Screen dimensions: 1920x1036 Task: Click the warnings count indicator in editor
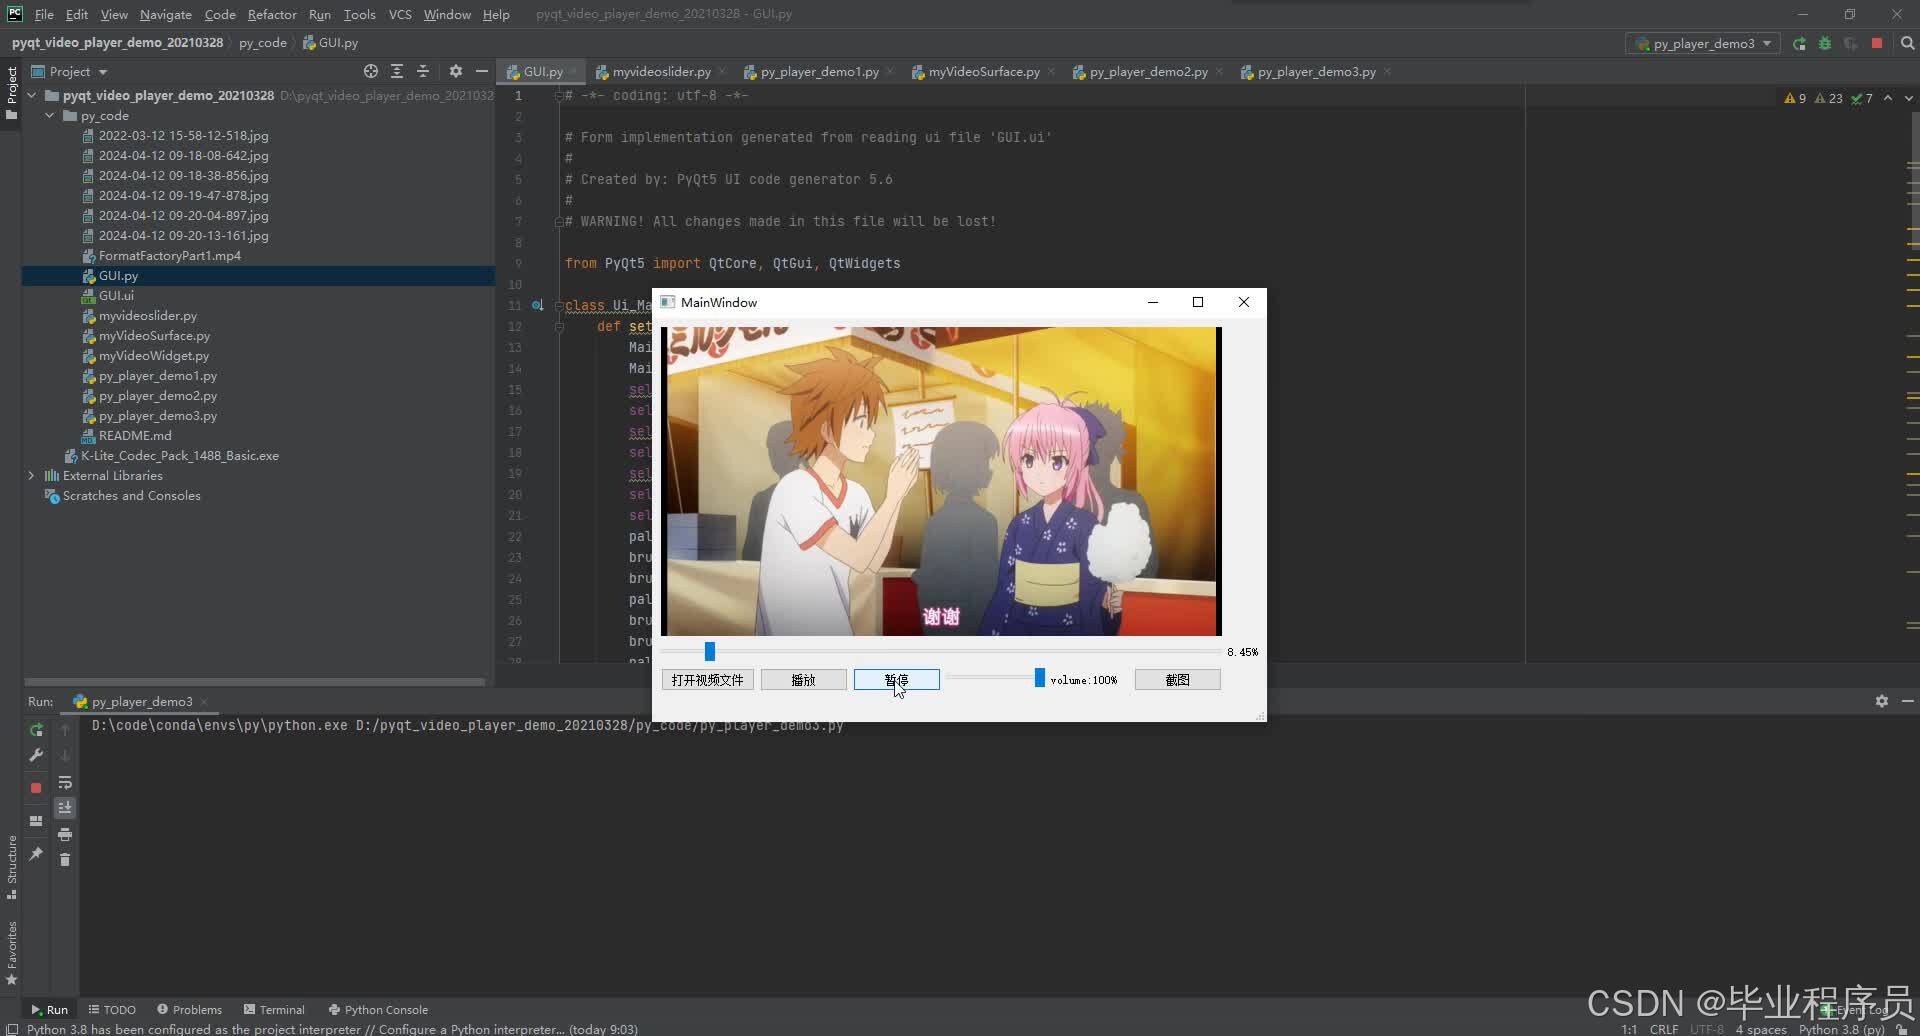tap(1795, 98)
